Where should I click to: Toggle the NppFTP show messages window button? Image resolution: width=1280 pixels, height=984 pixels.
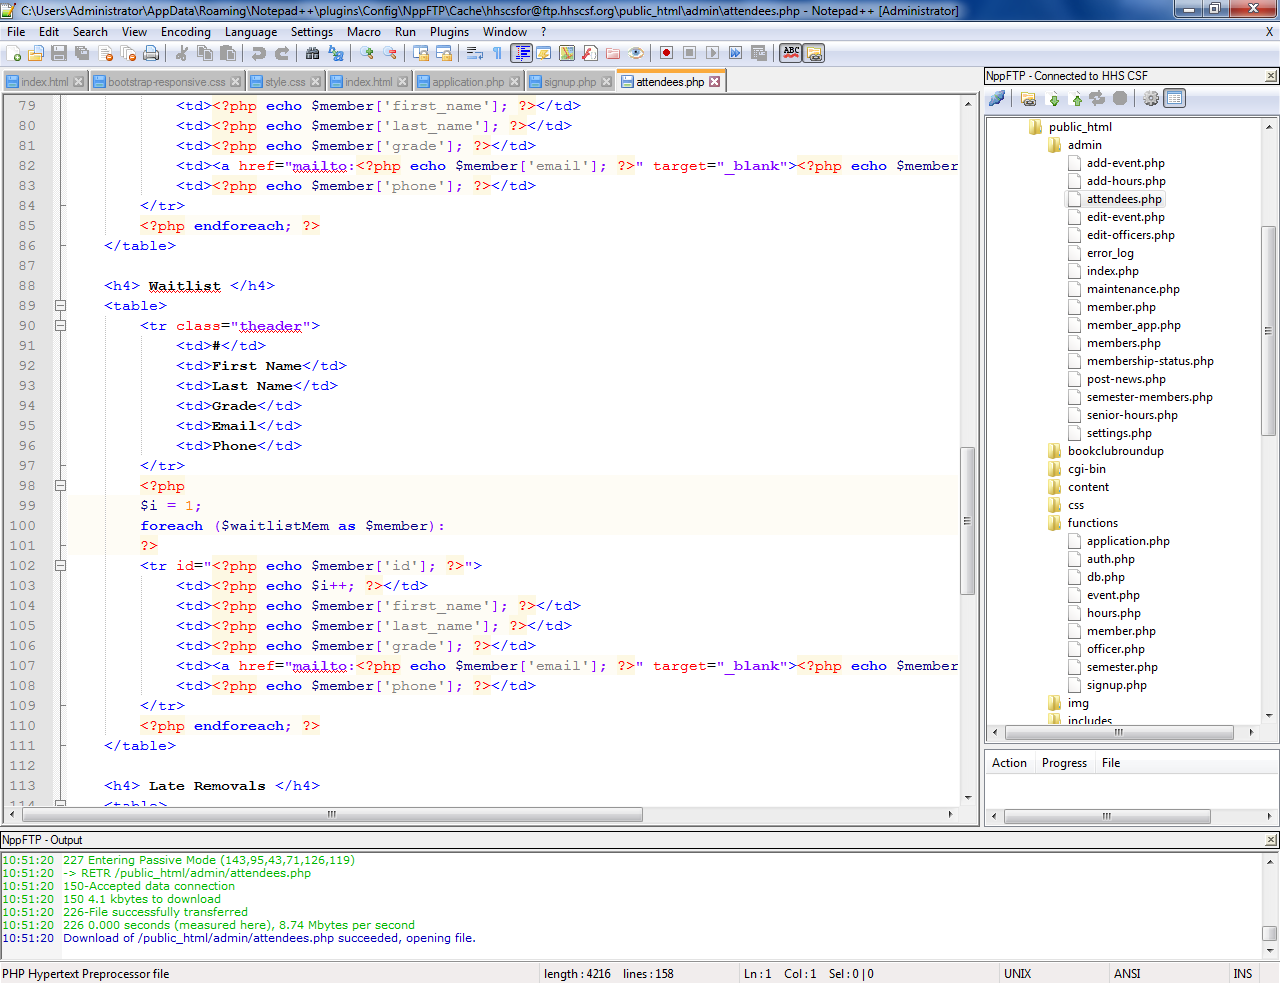(x=1175, y=98)
